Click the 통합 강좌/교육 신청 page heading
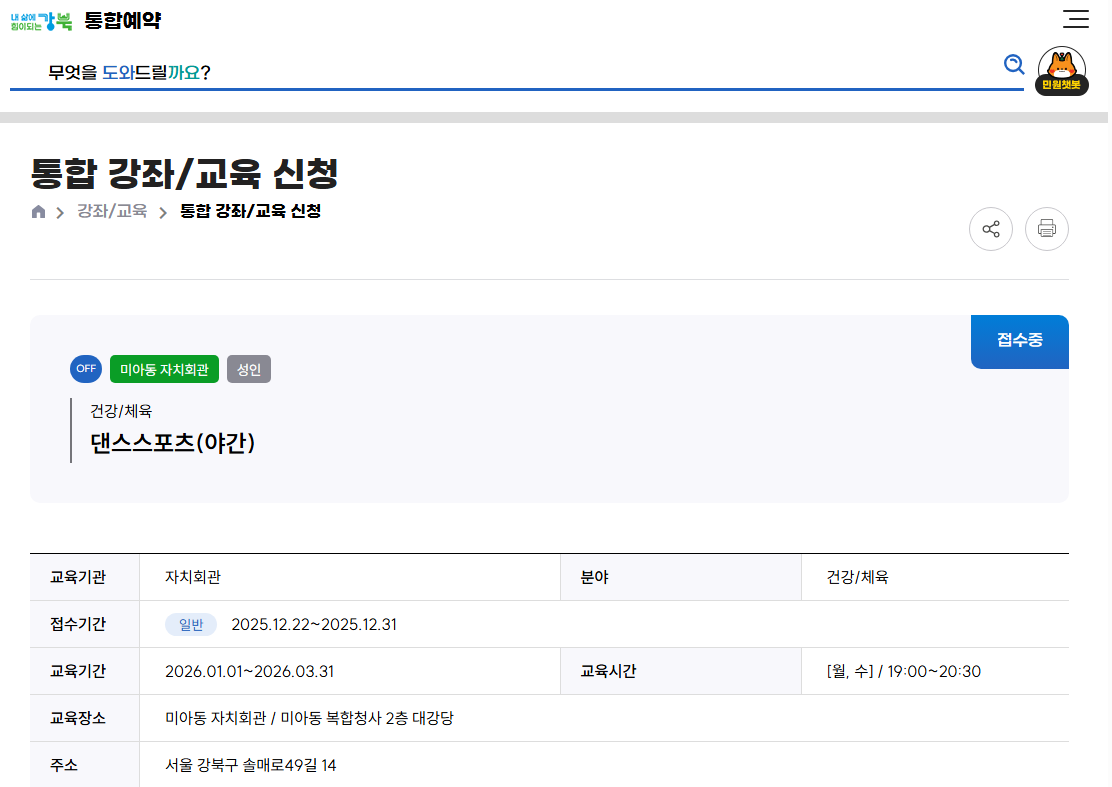Viewport: 1112px width, 787px height. [x=185, y=174]
